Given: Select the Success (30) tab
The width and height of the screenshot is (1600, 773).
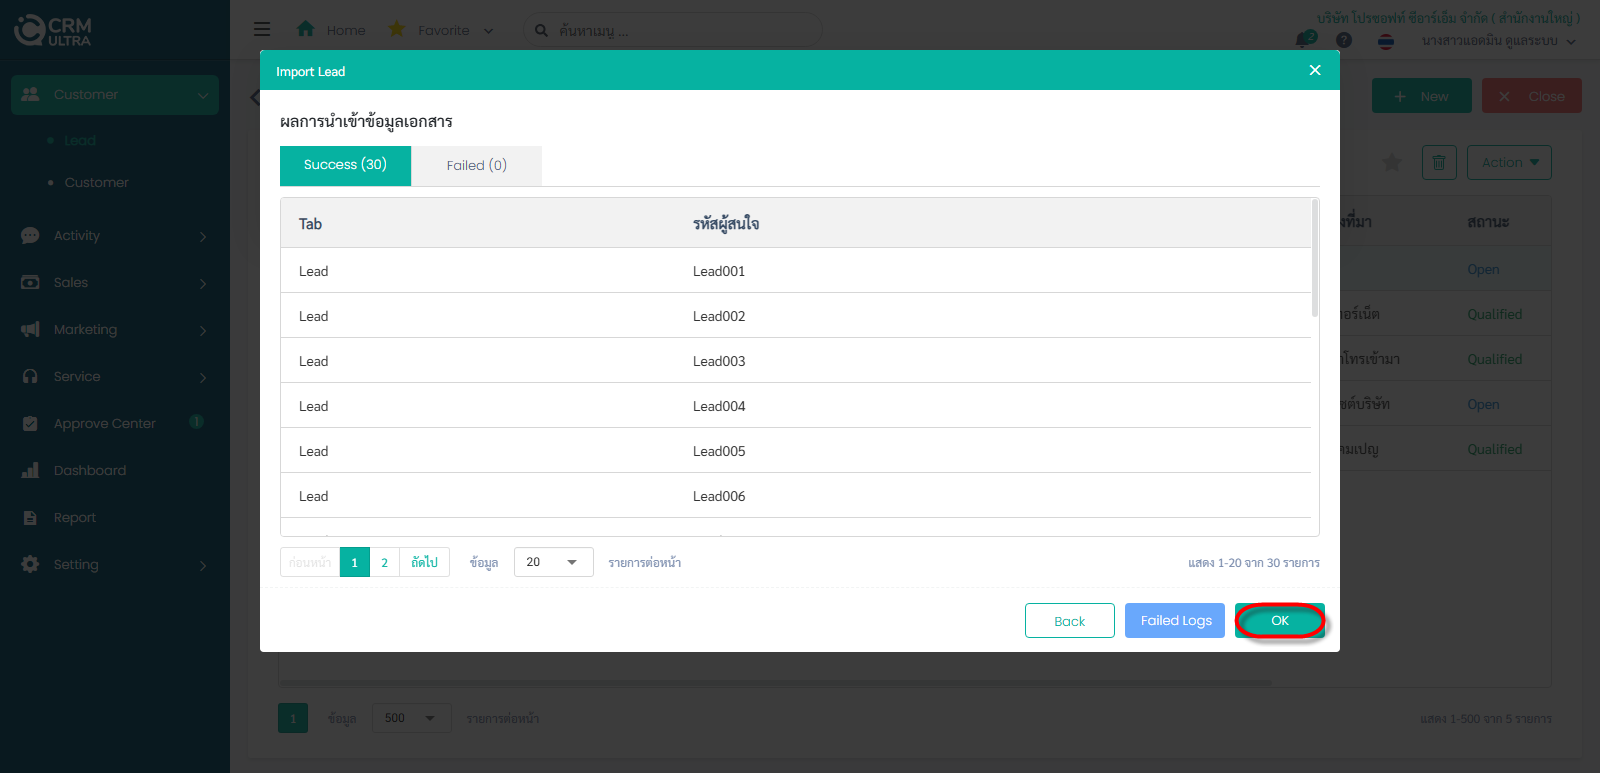Looking at the screenshot, I should (345, 165).
